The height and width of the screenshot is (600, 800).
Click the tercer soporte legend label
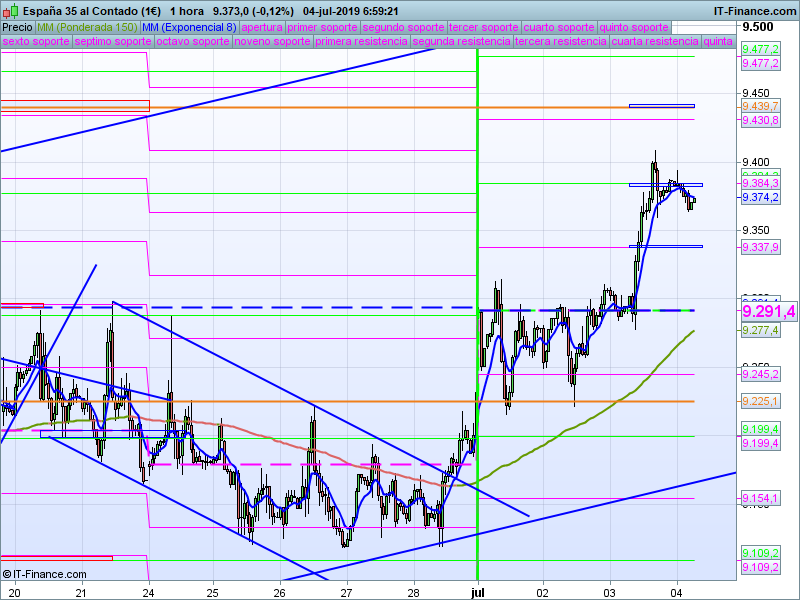(x=483, y=27)
